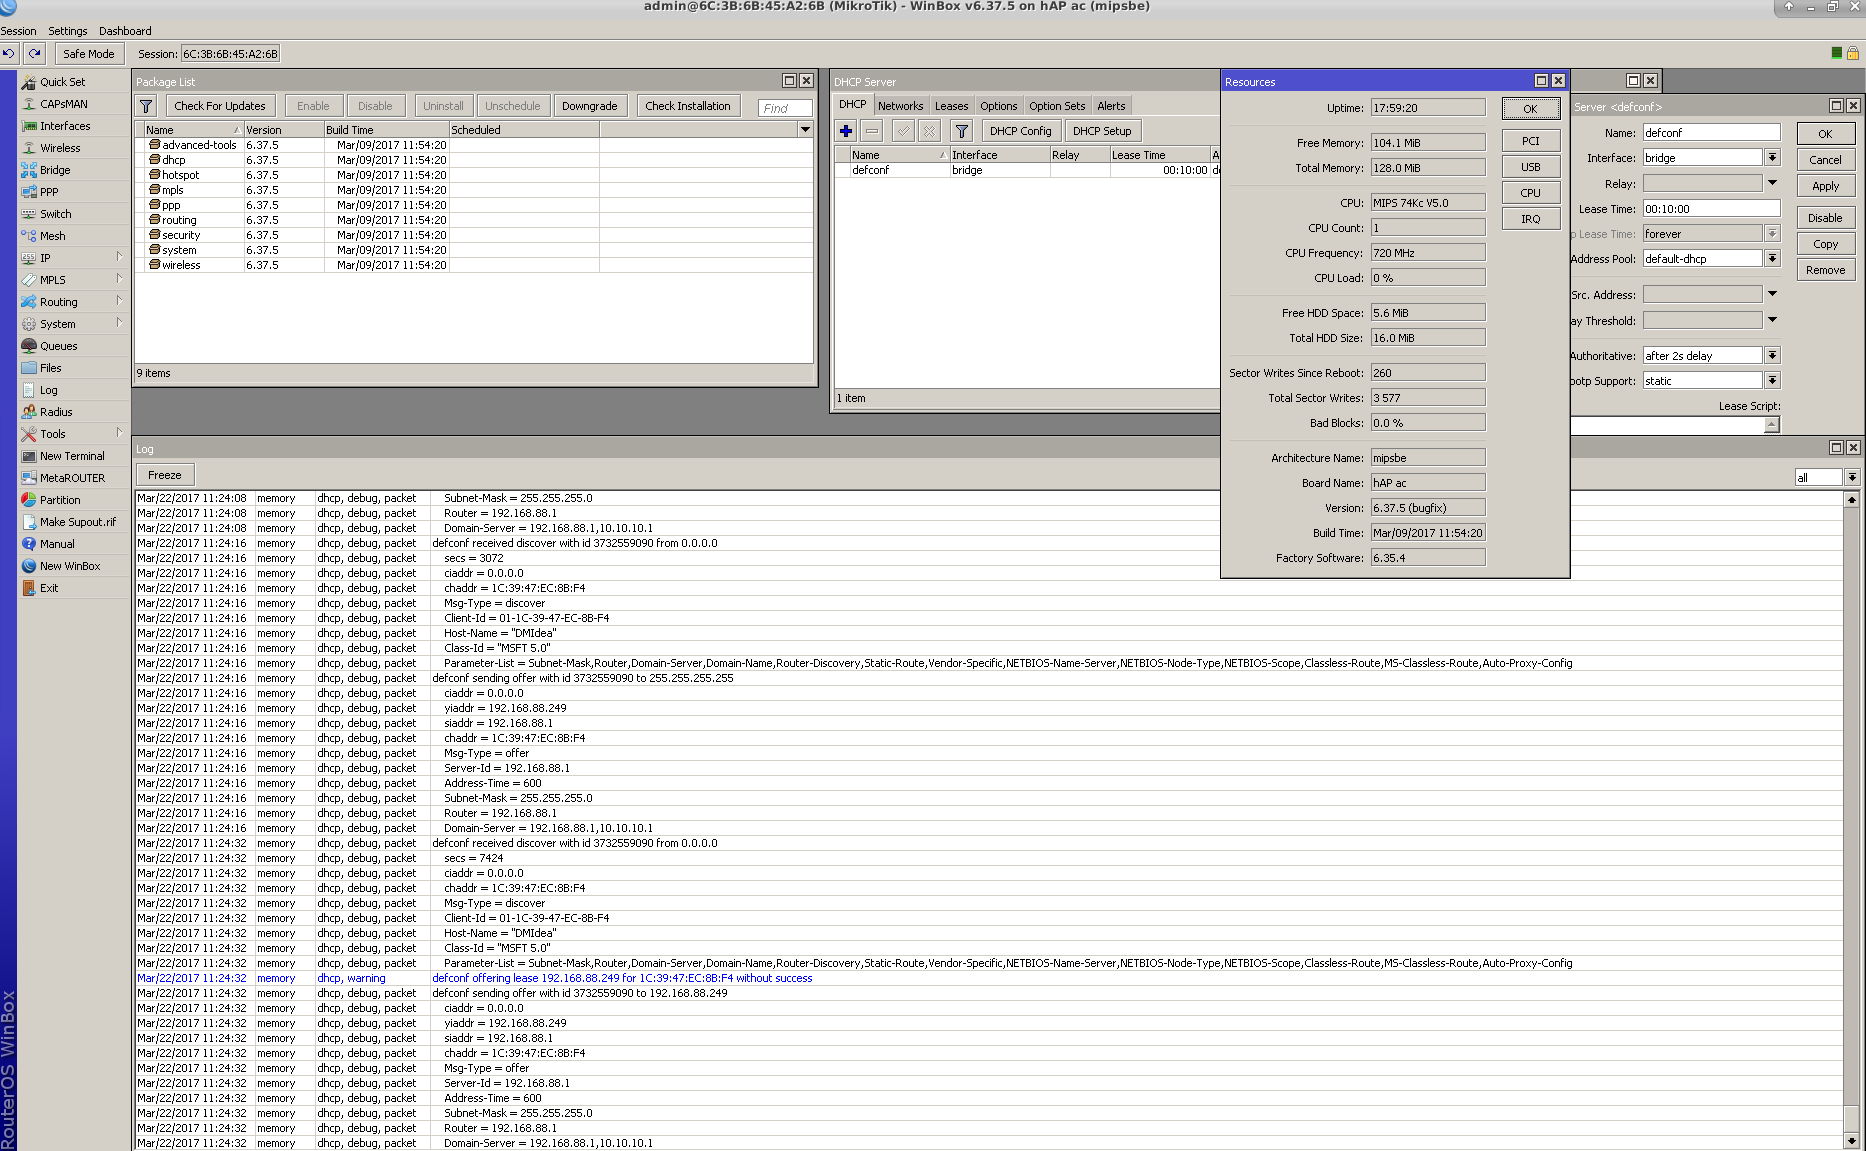Click Make Supout.rif in the sidebar
The image size is (1866, 1151).
coord(75,521)
